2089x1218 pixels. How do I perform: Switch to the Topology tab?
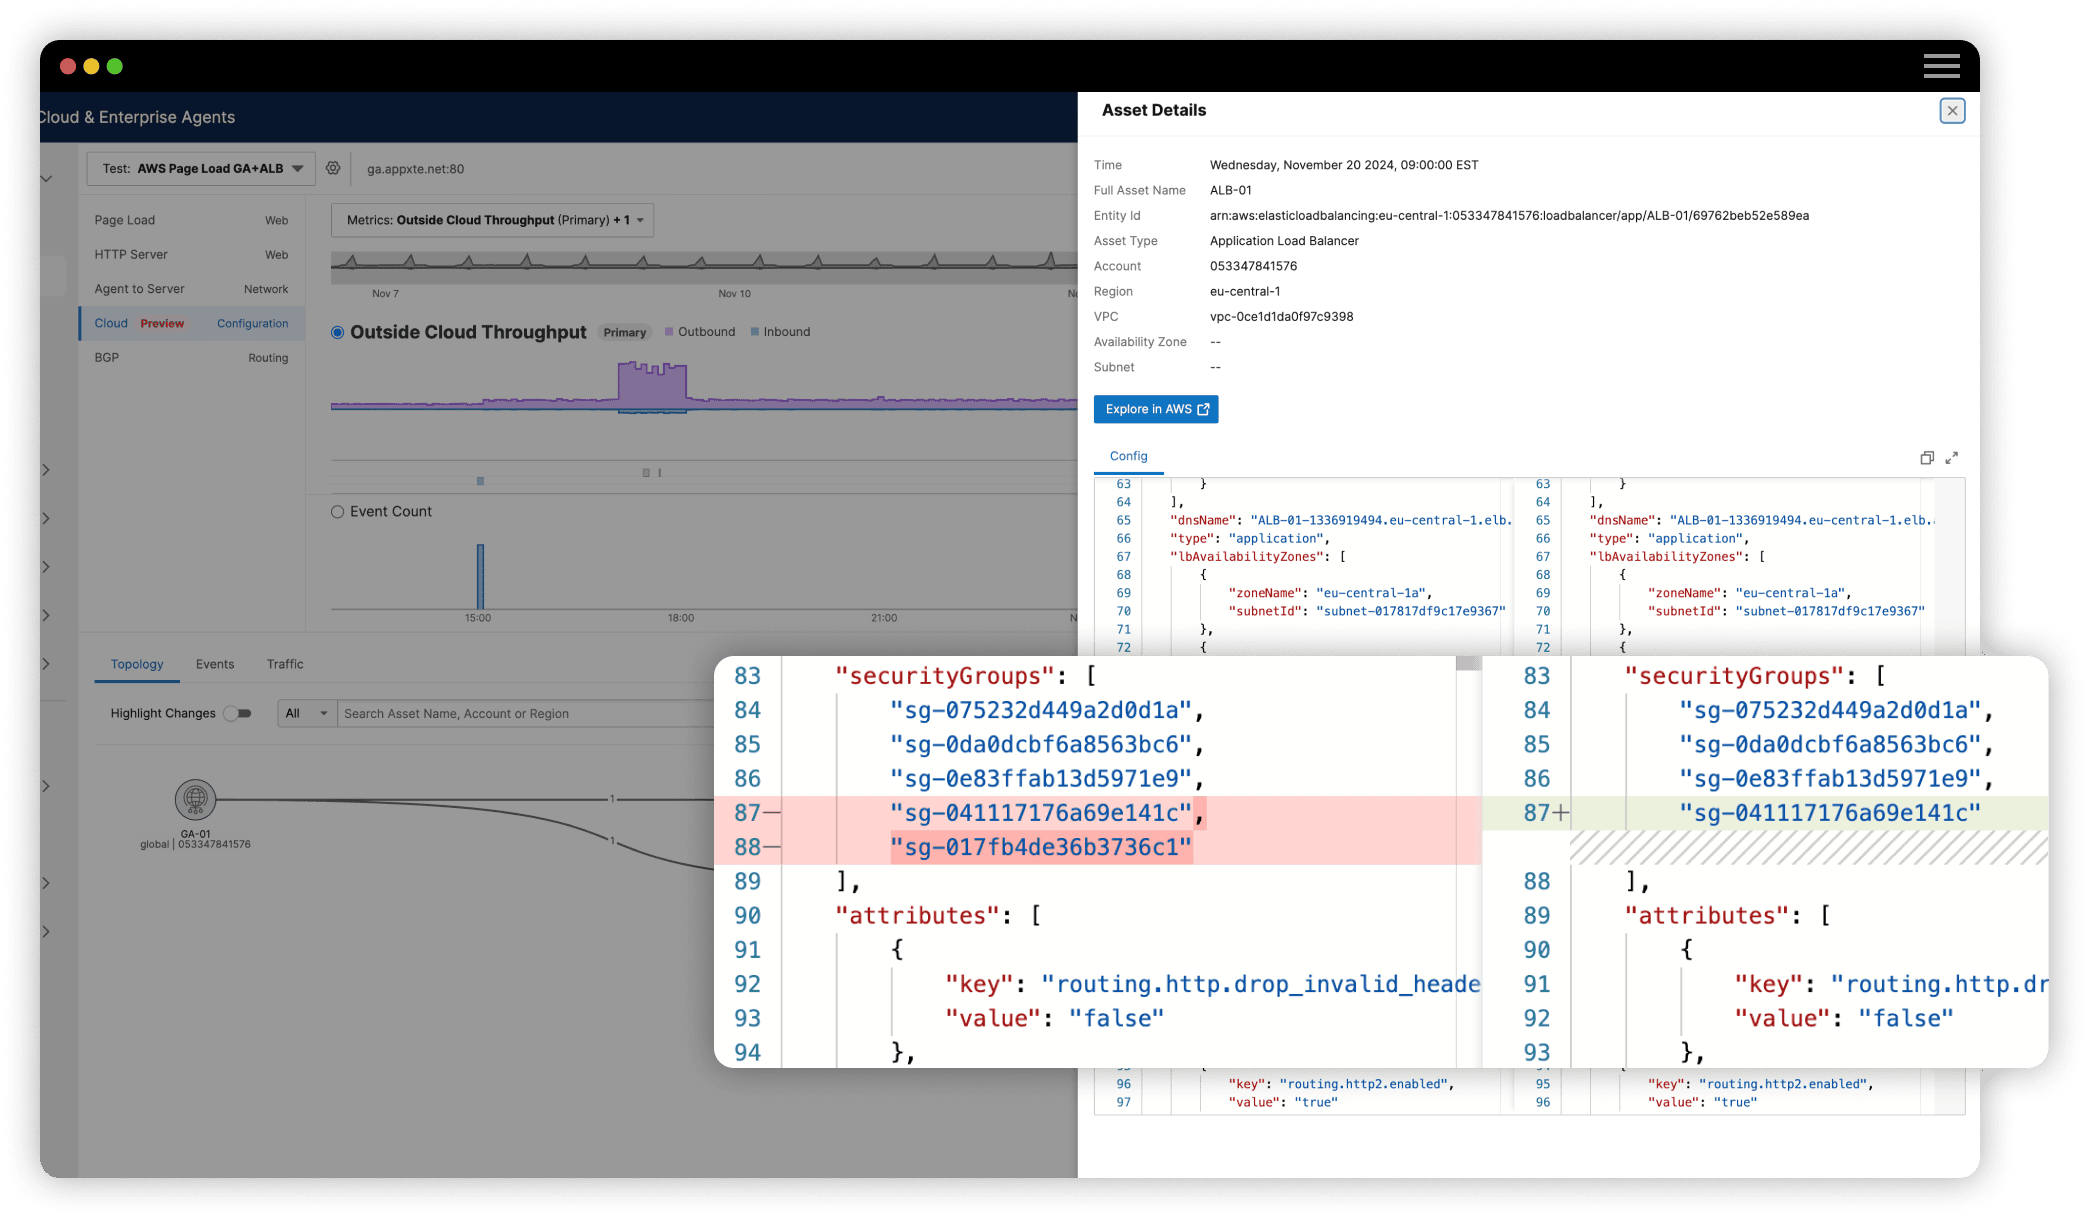[137, 664]
